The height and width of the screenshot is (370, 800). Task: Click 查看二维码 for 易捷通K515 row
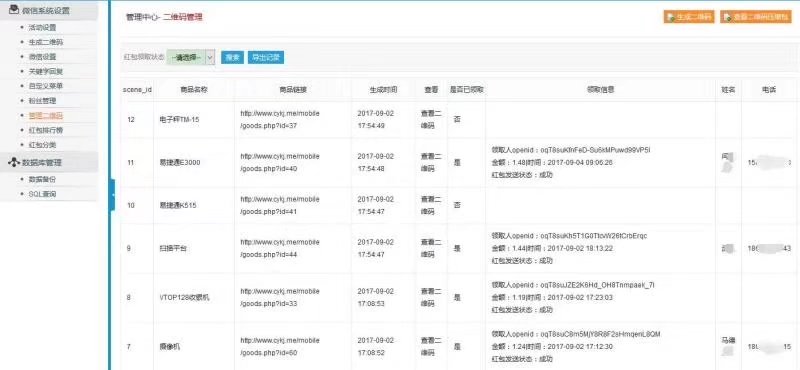[x=431, y=205]
